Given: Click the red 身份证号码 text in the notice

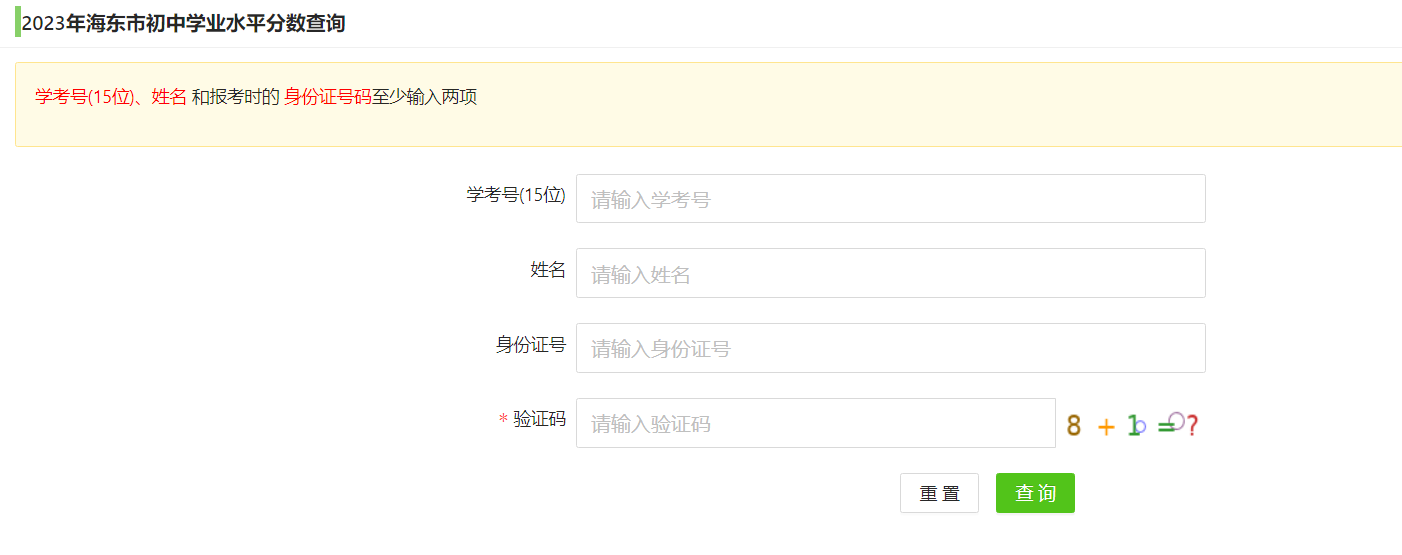Looking at the screenshot, I should (328, 97).
